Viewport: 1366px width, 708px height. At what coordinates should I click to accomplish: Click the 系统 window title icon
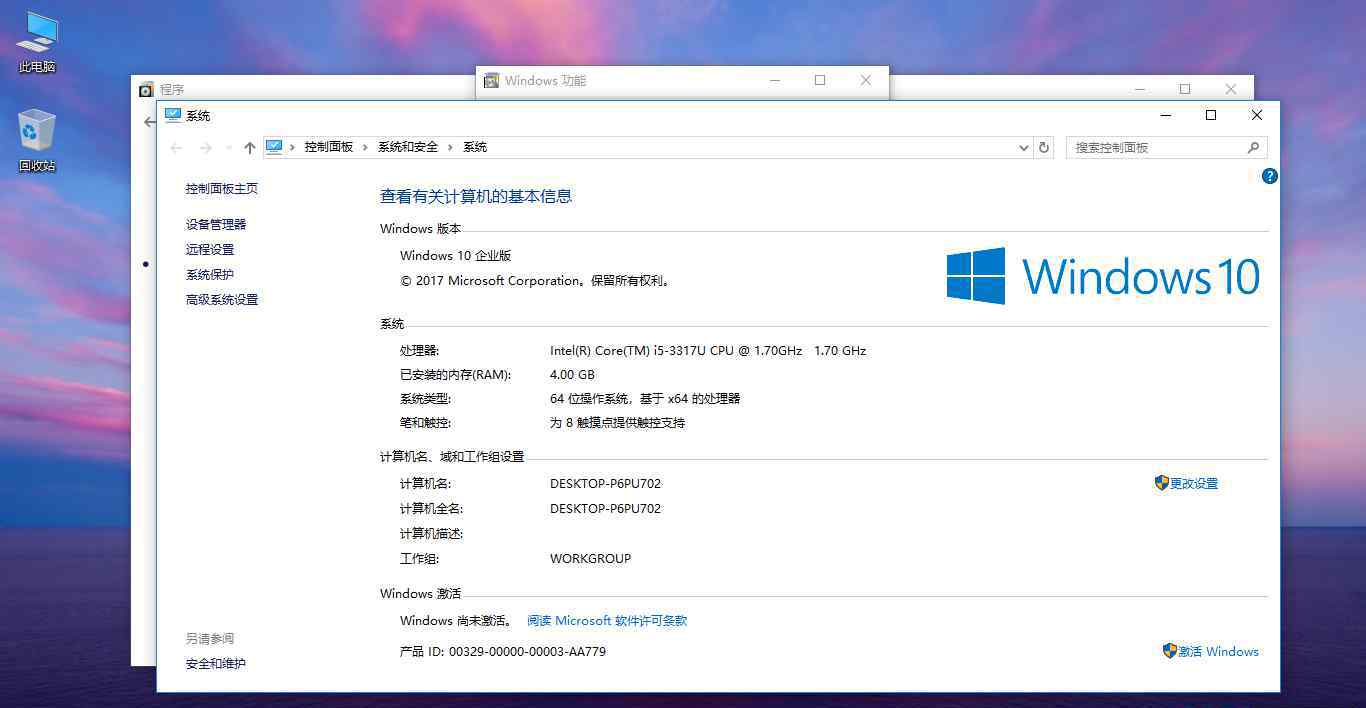click(173, 115)
